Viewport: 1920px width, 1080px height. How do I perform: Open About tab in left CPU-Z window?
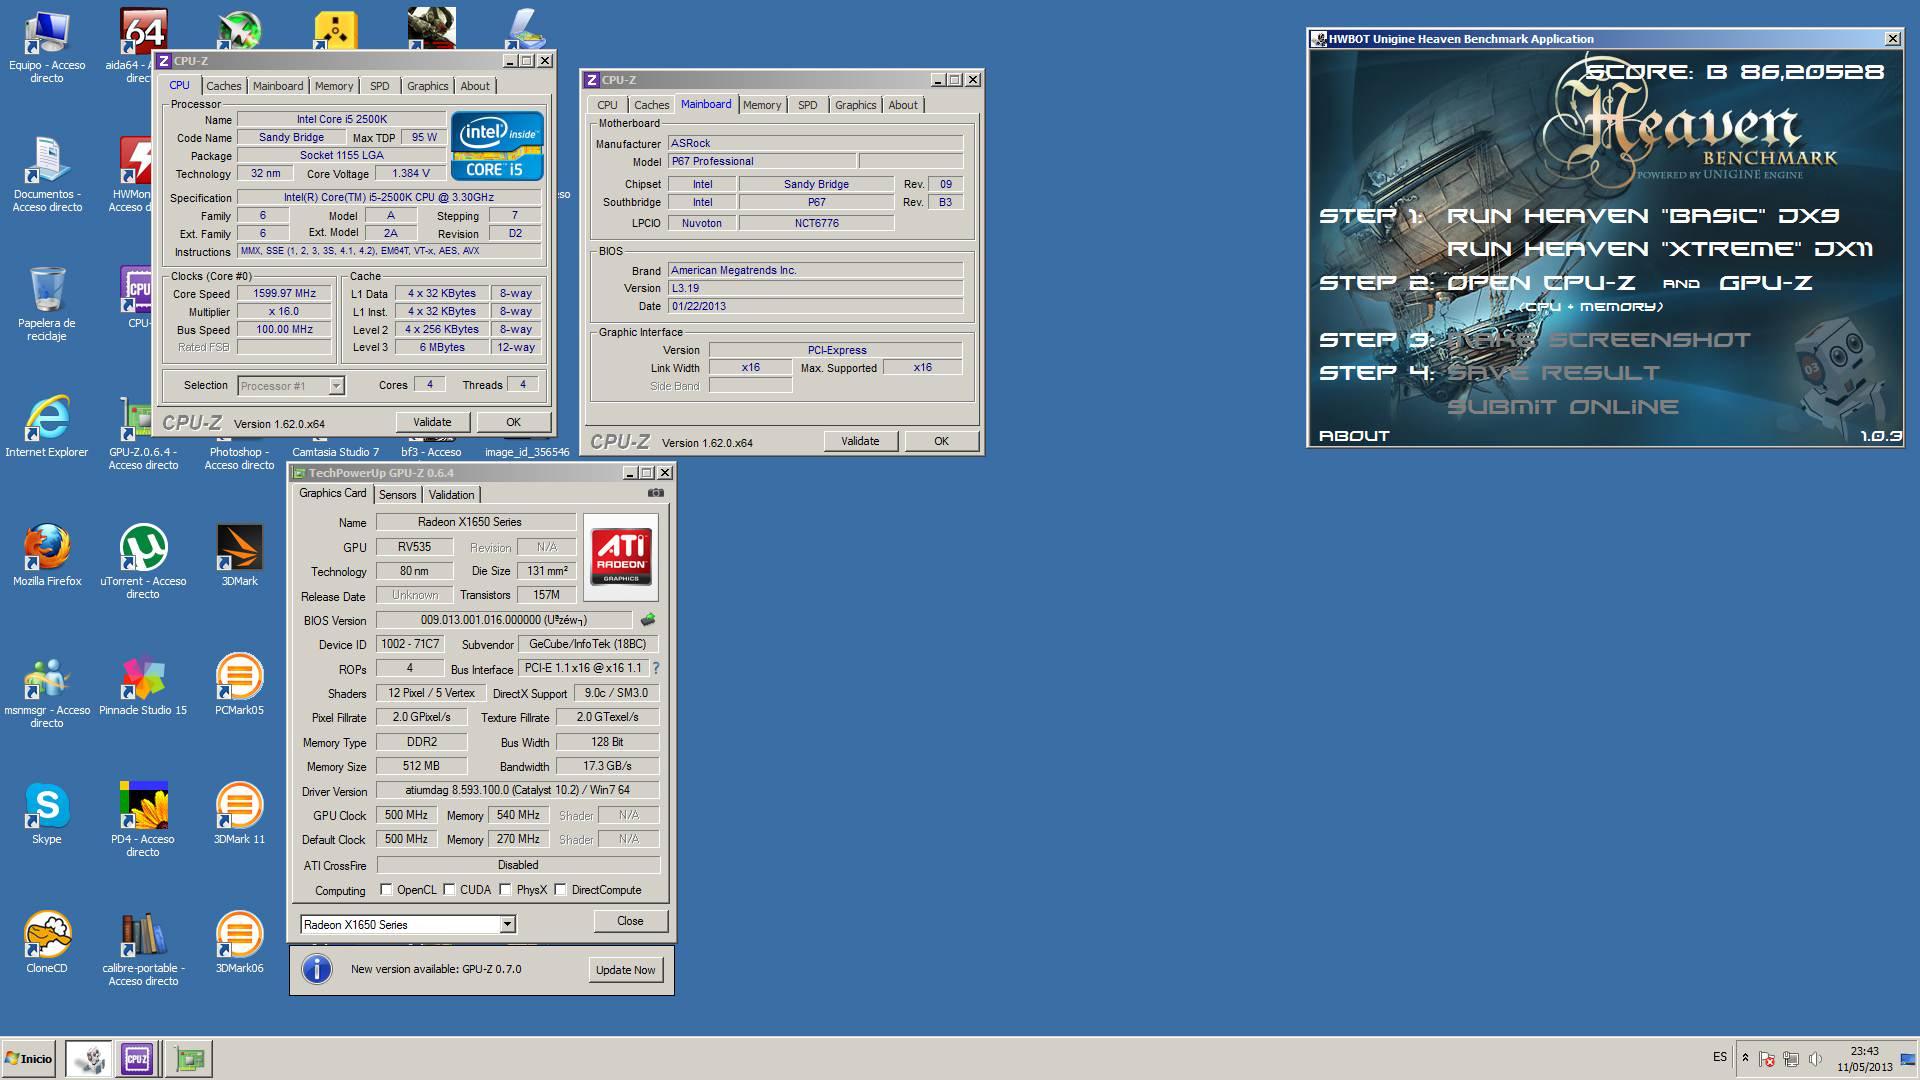475,86
